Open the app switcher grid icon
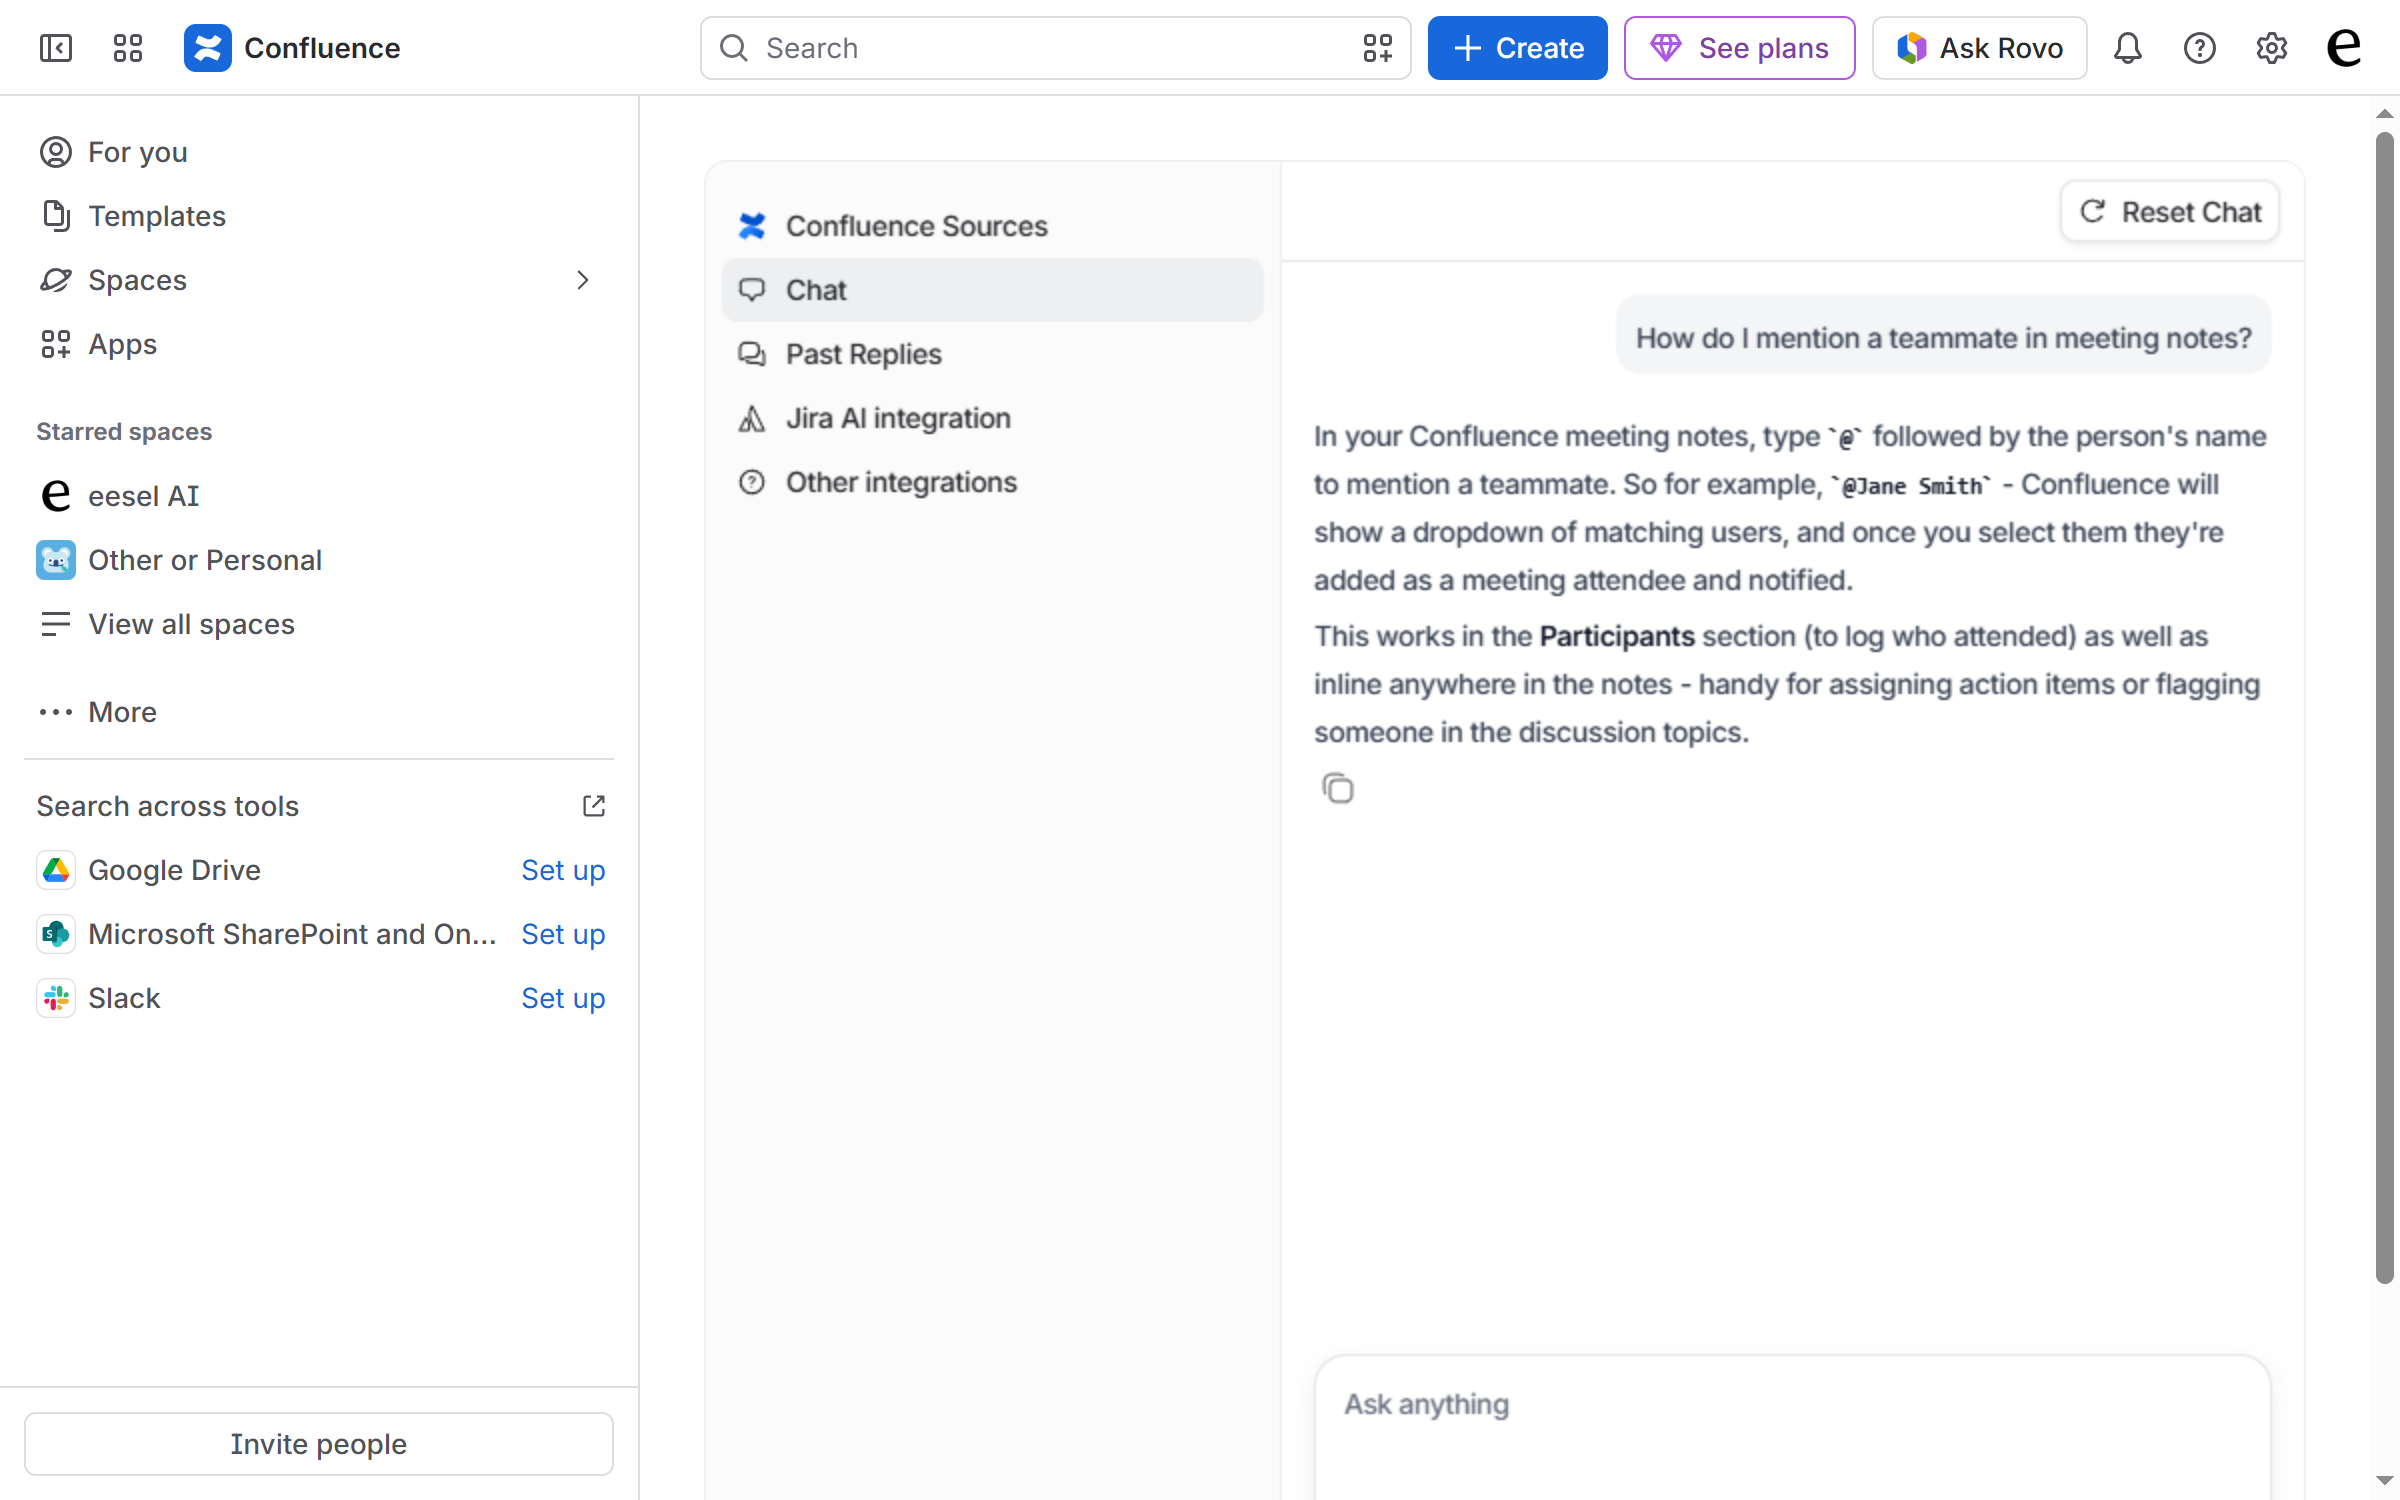2400x1500 pixels. 128,48
